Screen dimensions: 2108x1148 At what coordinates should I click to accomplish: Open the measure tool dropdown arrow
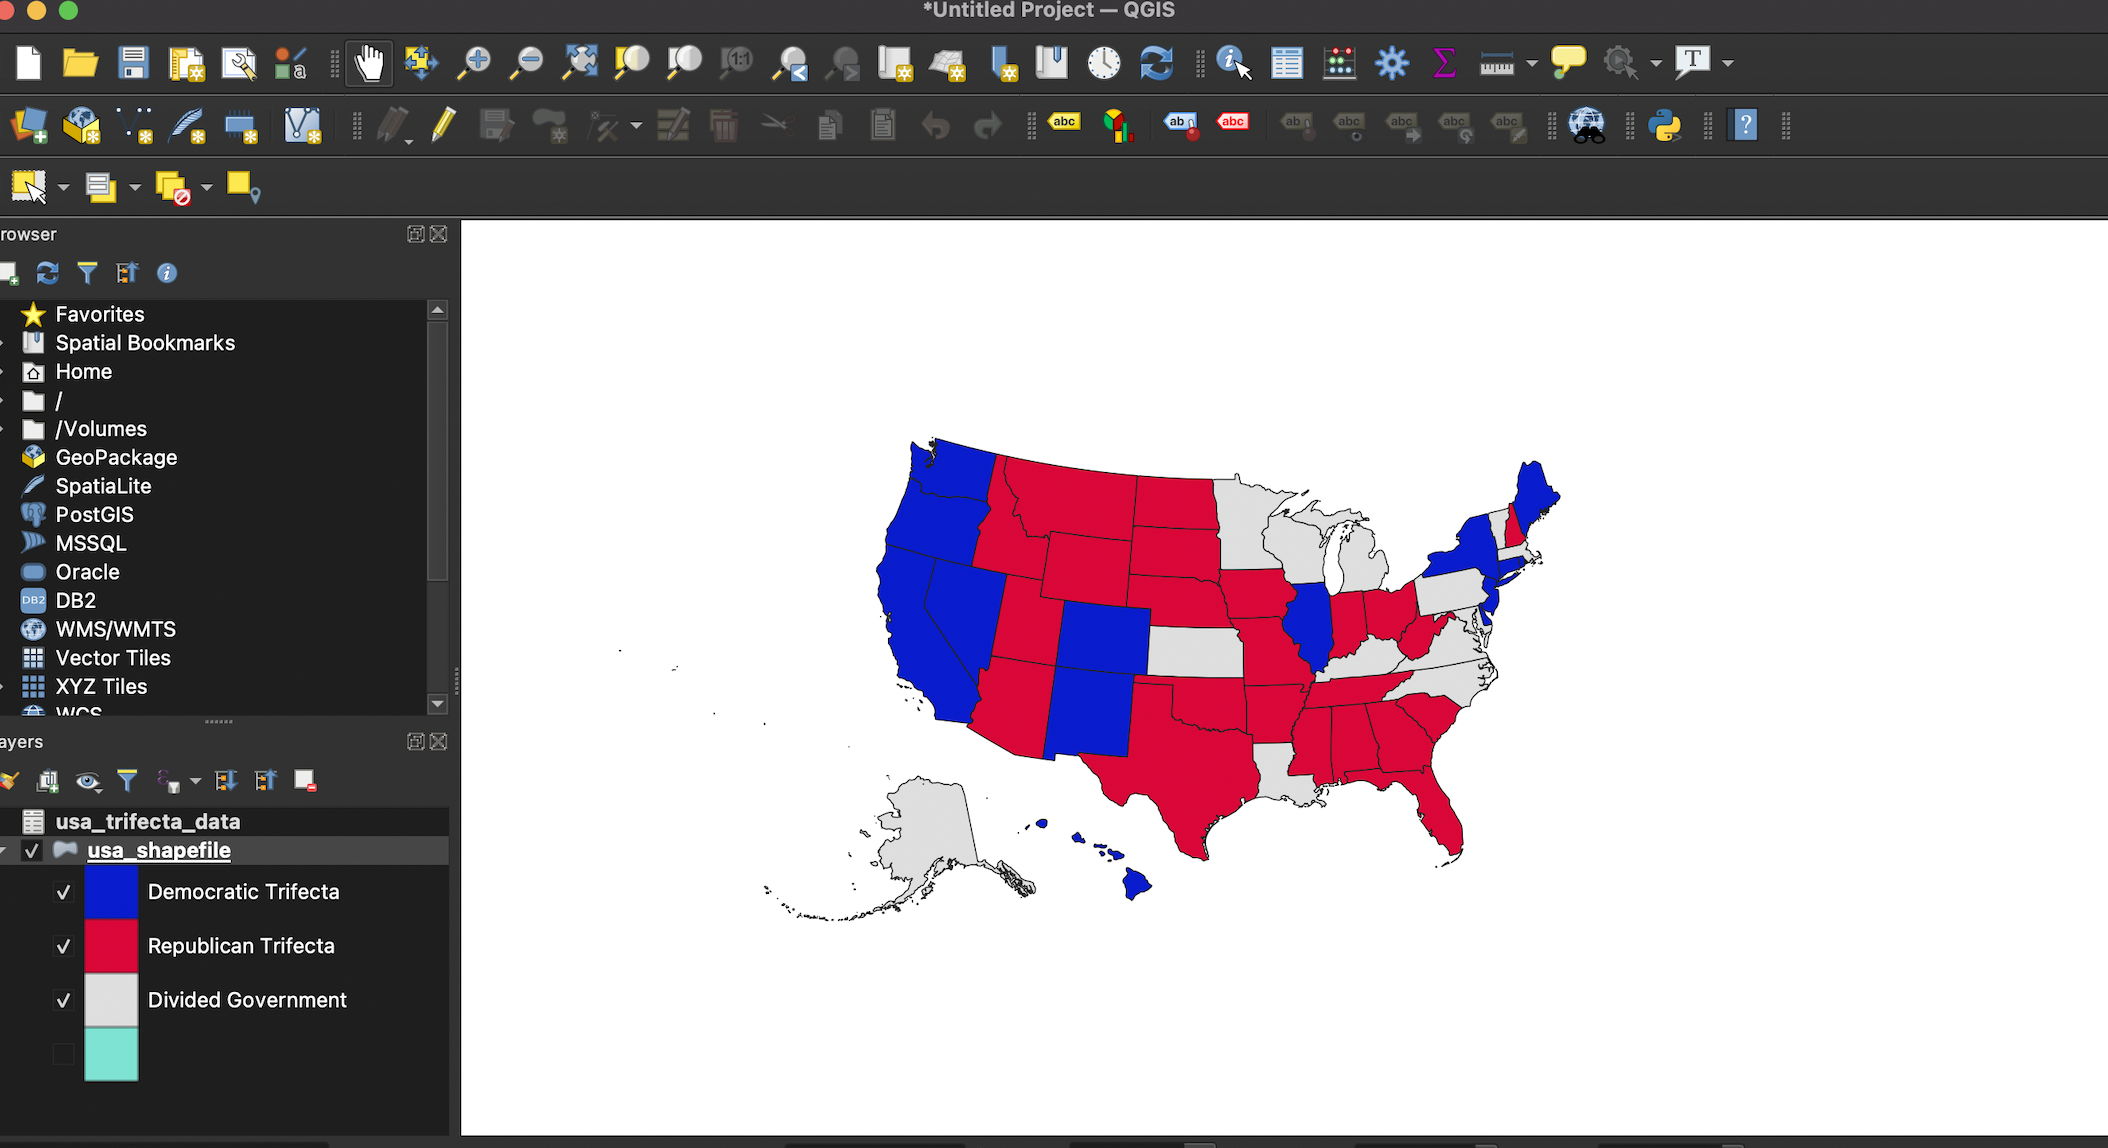(1530, 62)
